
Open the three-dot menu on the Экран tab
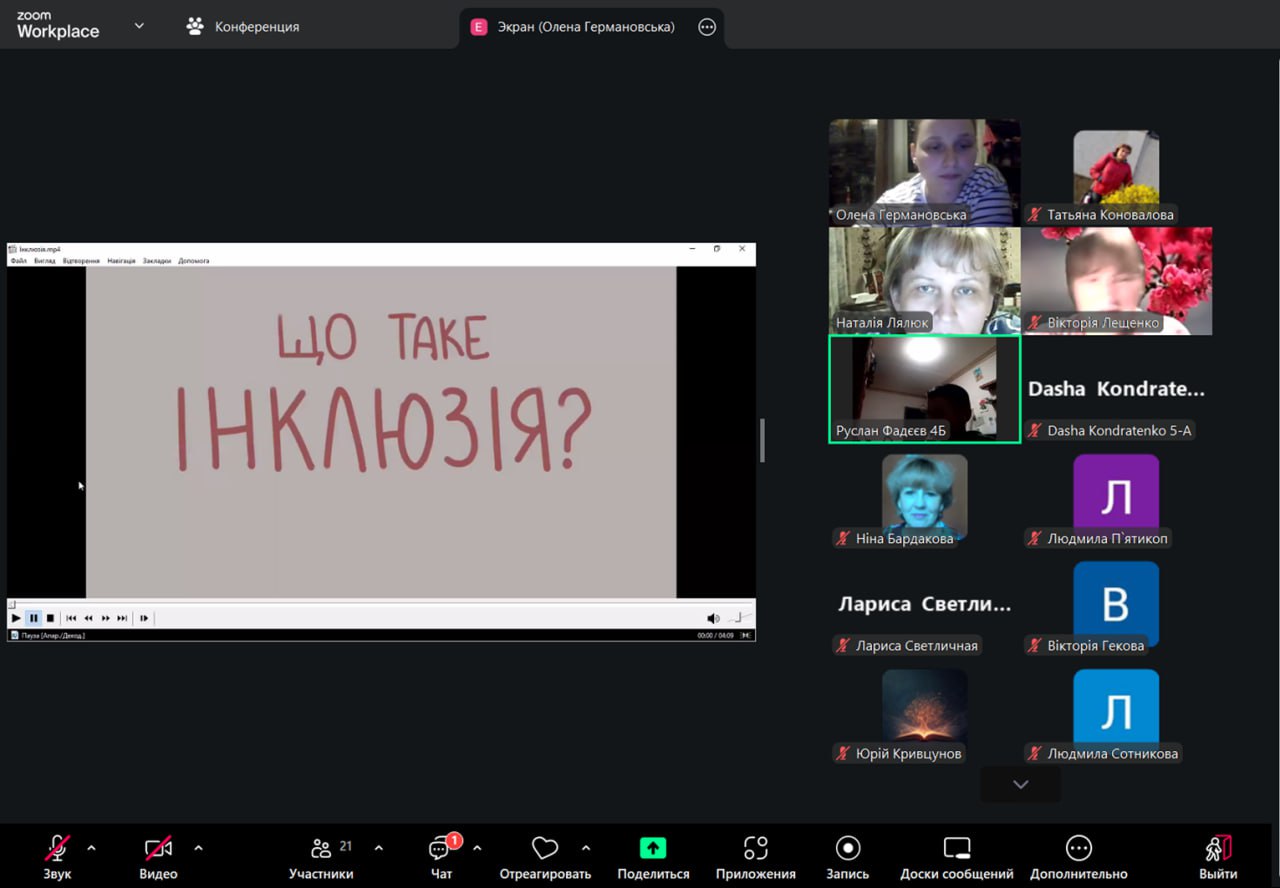point(707,27)
